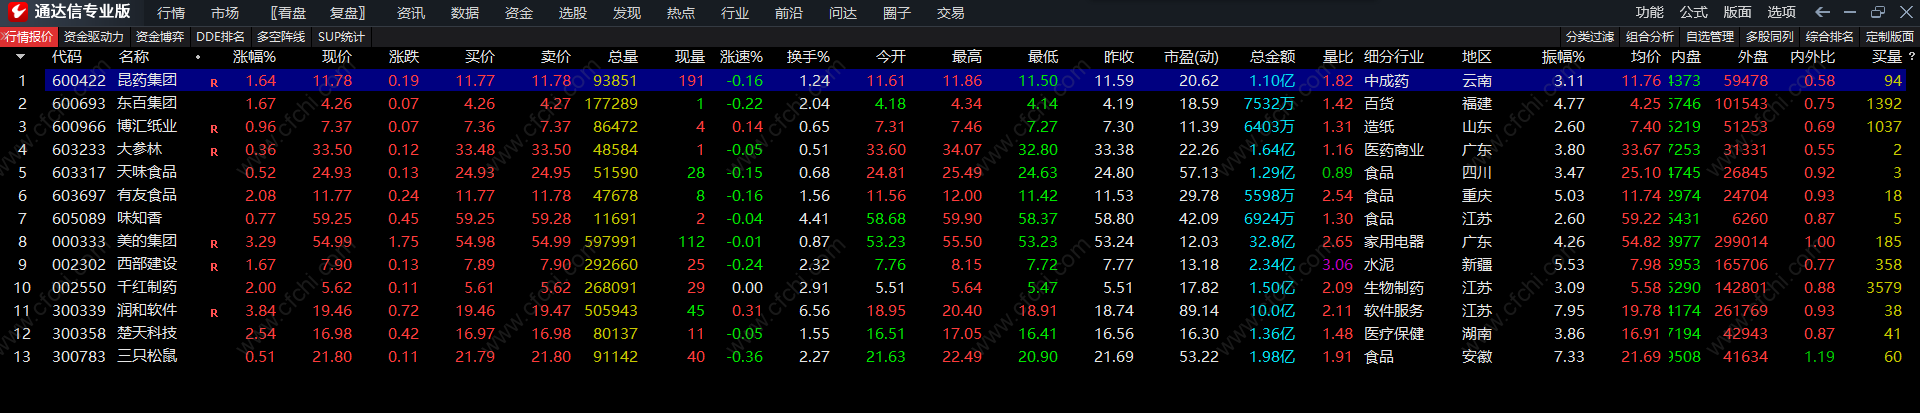Open the 选股 menu

(573, 13)
